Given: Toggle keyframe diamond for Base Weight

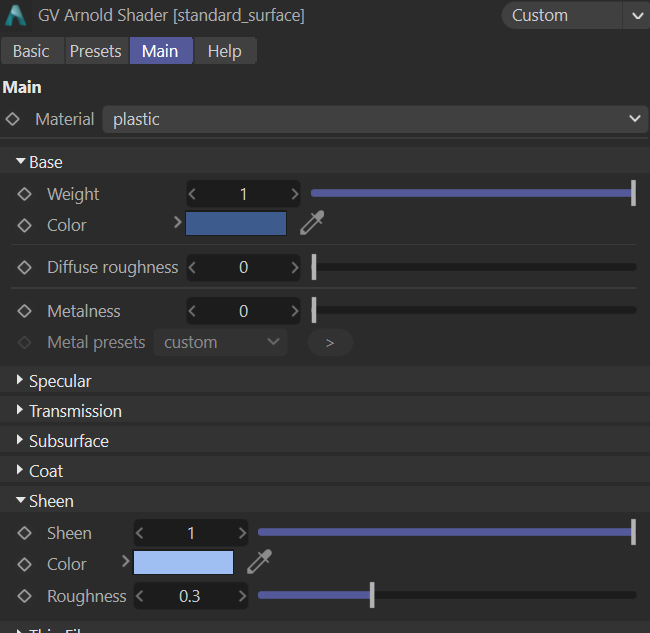Looking at the screenshot, I should click(x=25, y=194).
